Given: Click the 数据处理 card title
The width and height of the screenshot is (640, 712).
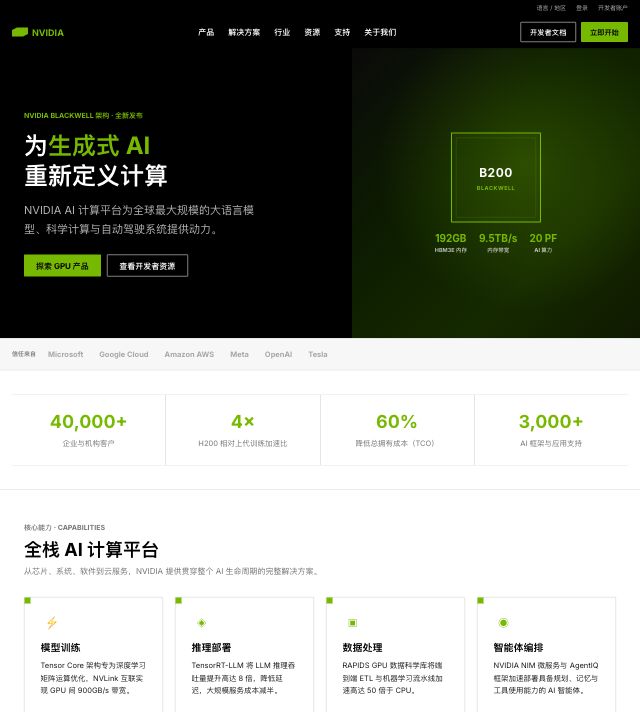Looking at the screenshot, I should [362, 648].
